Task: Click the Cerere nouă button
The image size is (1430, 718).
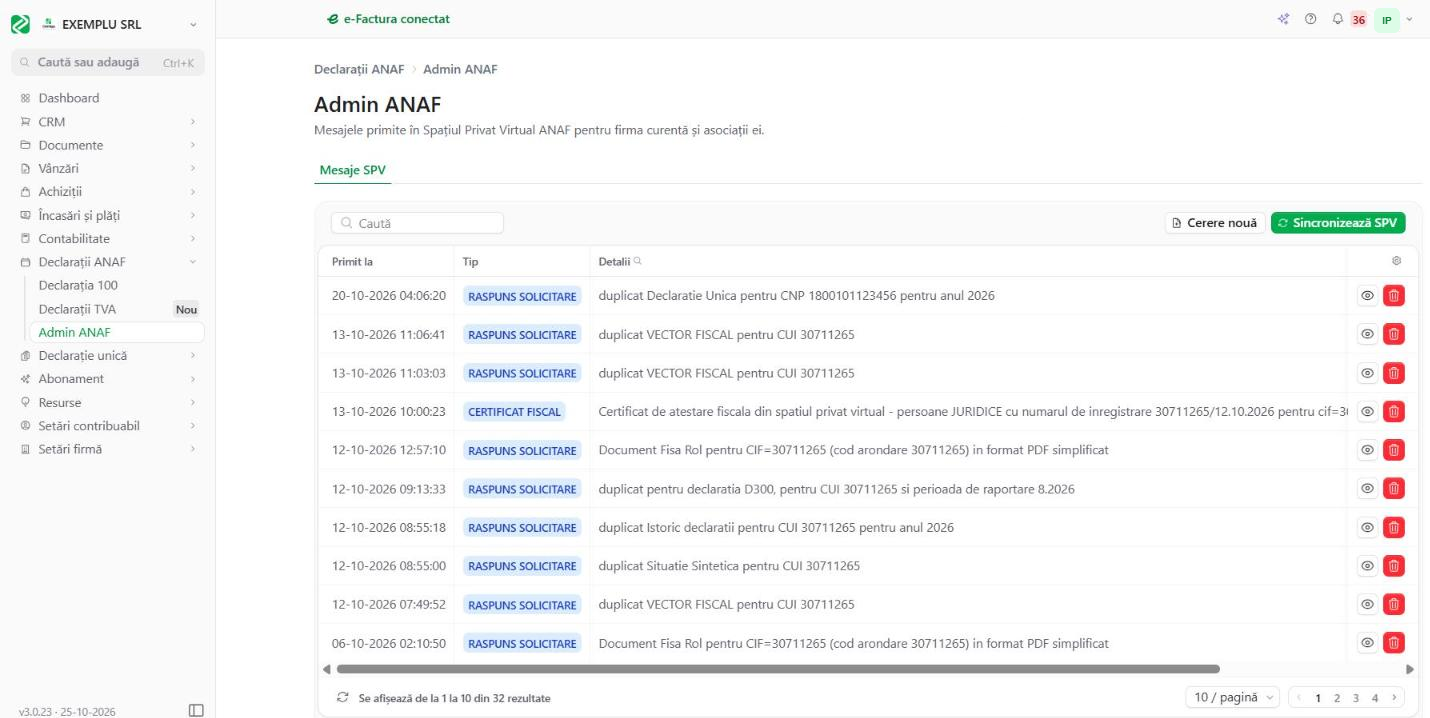Action: pyautogui.click(x=1214, y=223)
